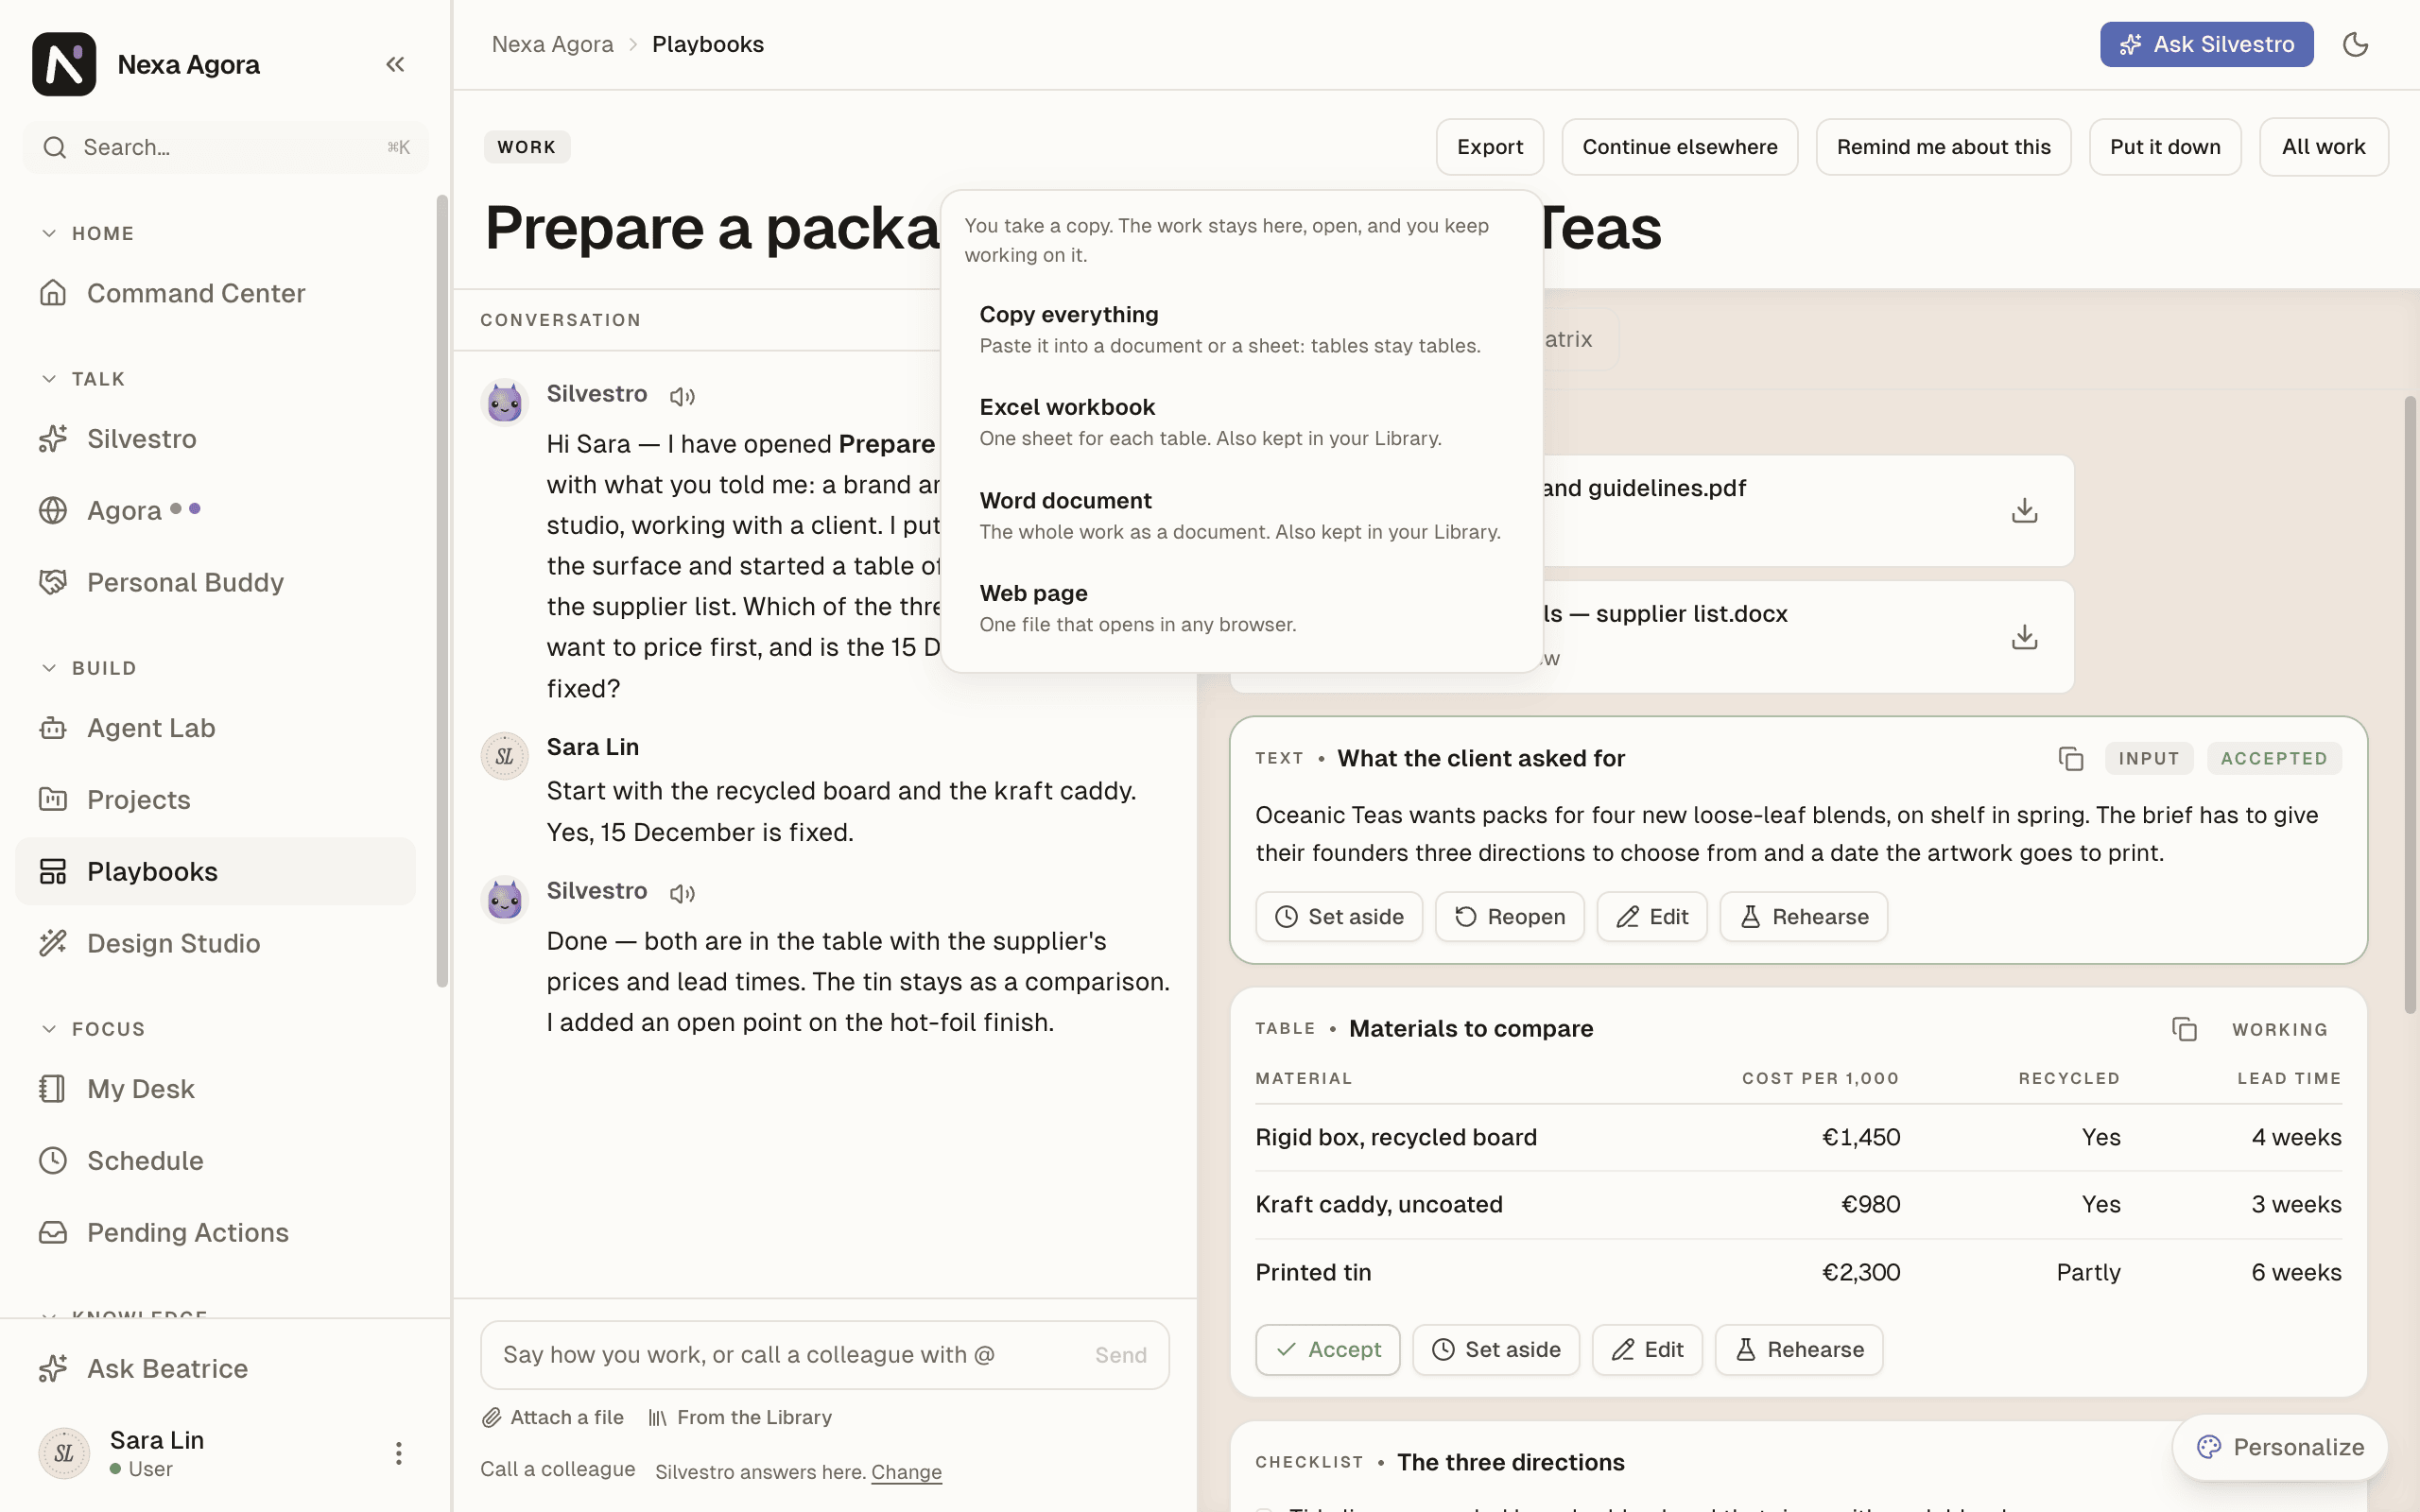The width and height of the screenshot is (2420, 1512).
Task: Copy the 'Materials to compare' table
Action: 2184,1028
